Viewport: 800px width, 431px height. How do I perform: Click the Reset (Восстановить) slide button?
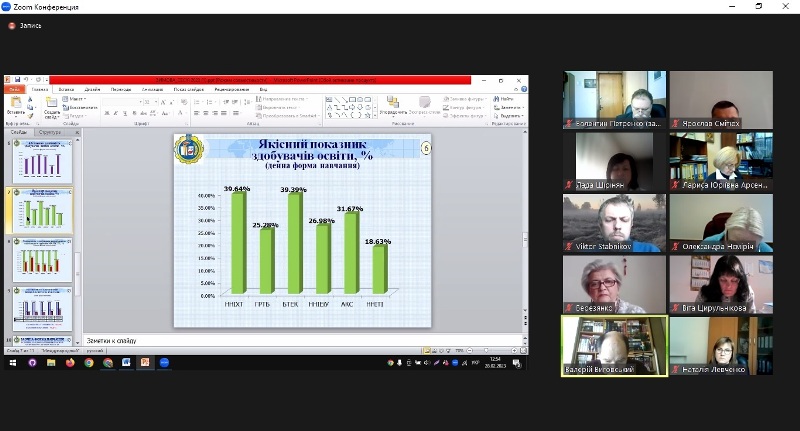click(80, 108)
